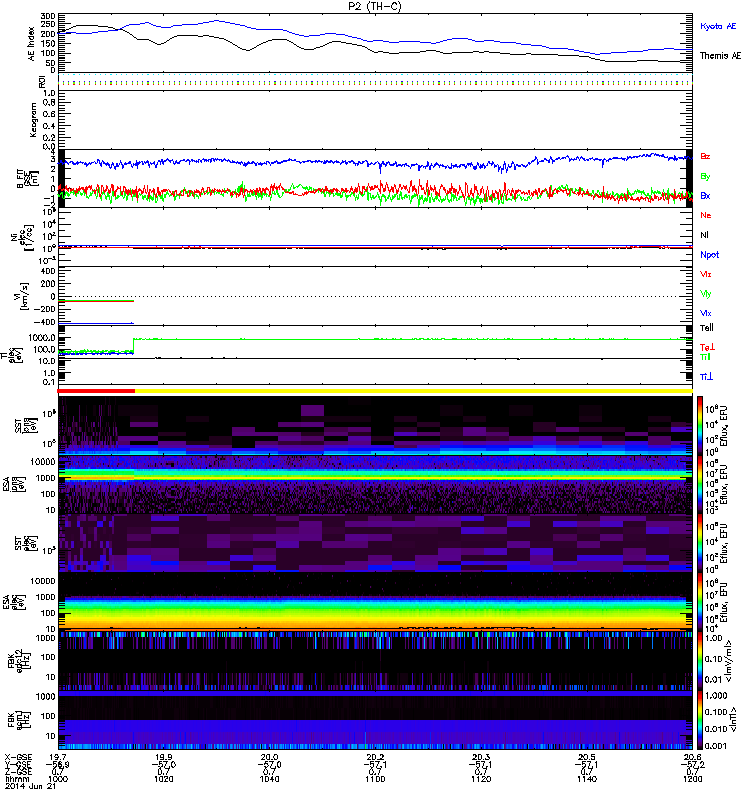Select the X-GSE value "20.2"
Screen dimensions: 750x800
click(375, 757)
